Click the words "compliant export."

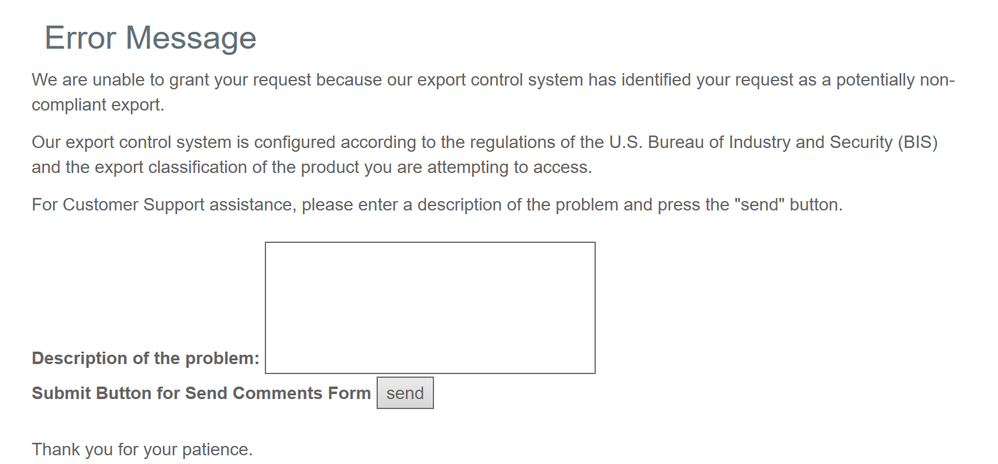click(x=97, y=104)
